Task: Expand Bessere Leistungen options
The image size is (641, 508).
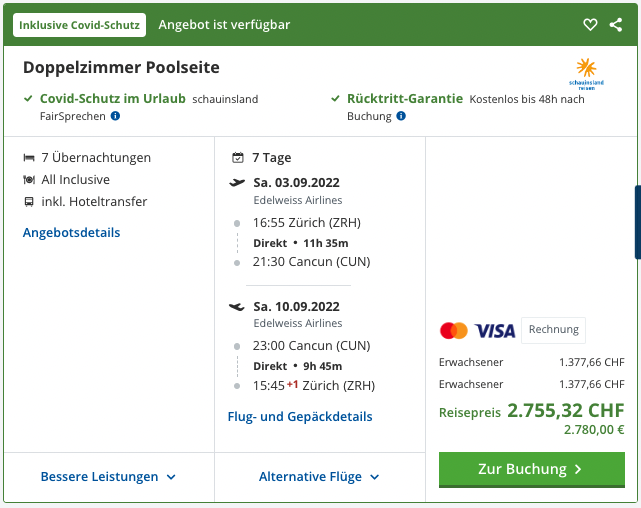Action: (x=108, y=477)
